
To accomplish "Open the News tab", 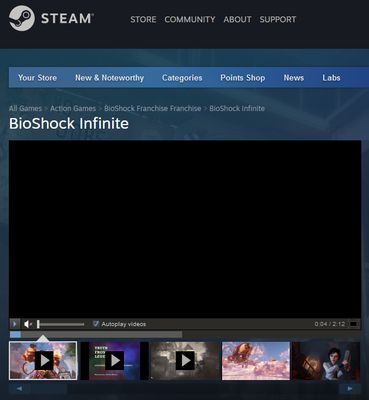I will pos(294,78).
